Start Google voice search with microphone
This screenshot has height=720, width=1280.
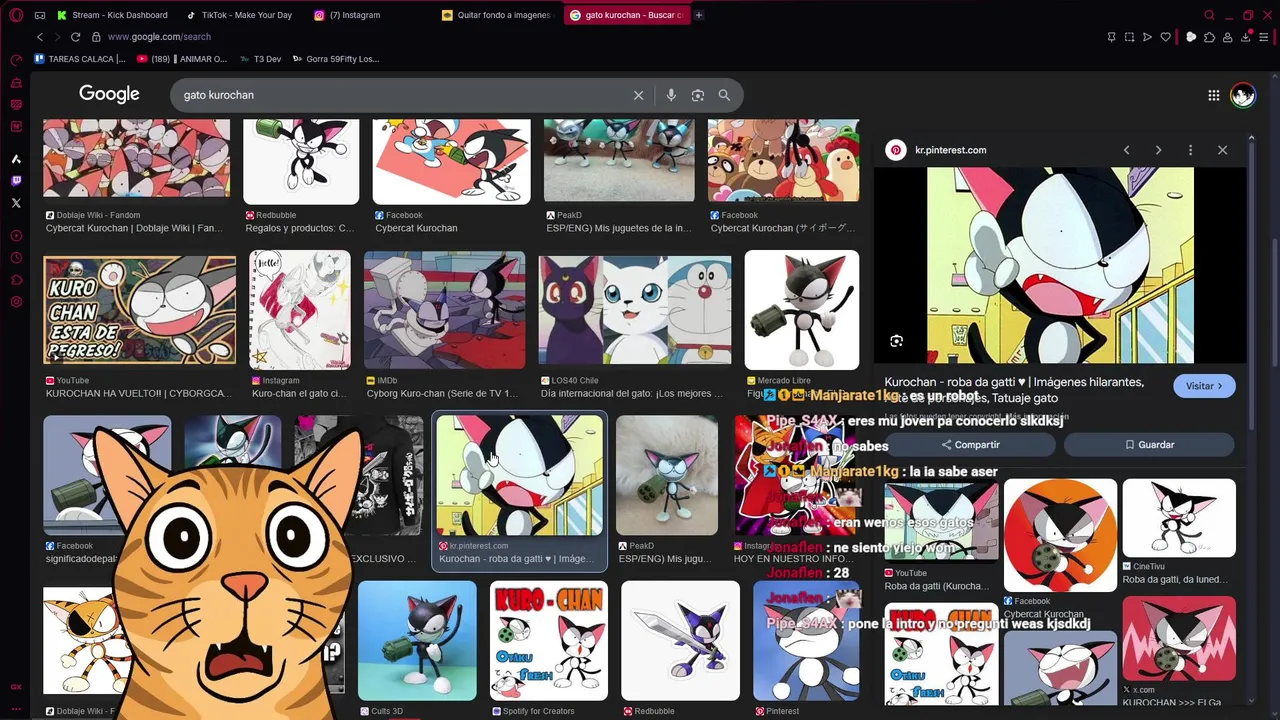point(671,95)
